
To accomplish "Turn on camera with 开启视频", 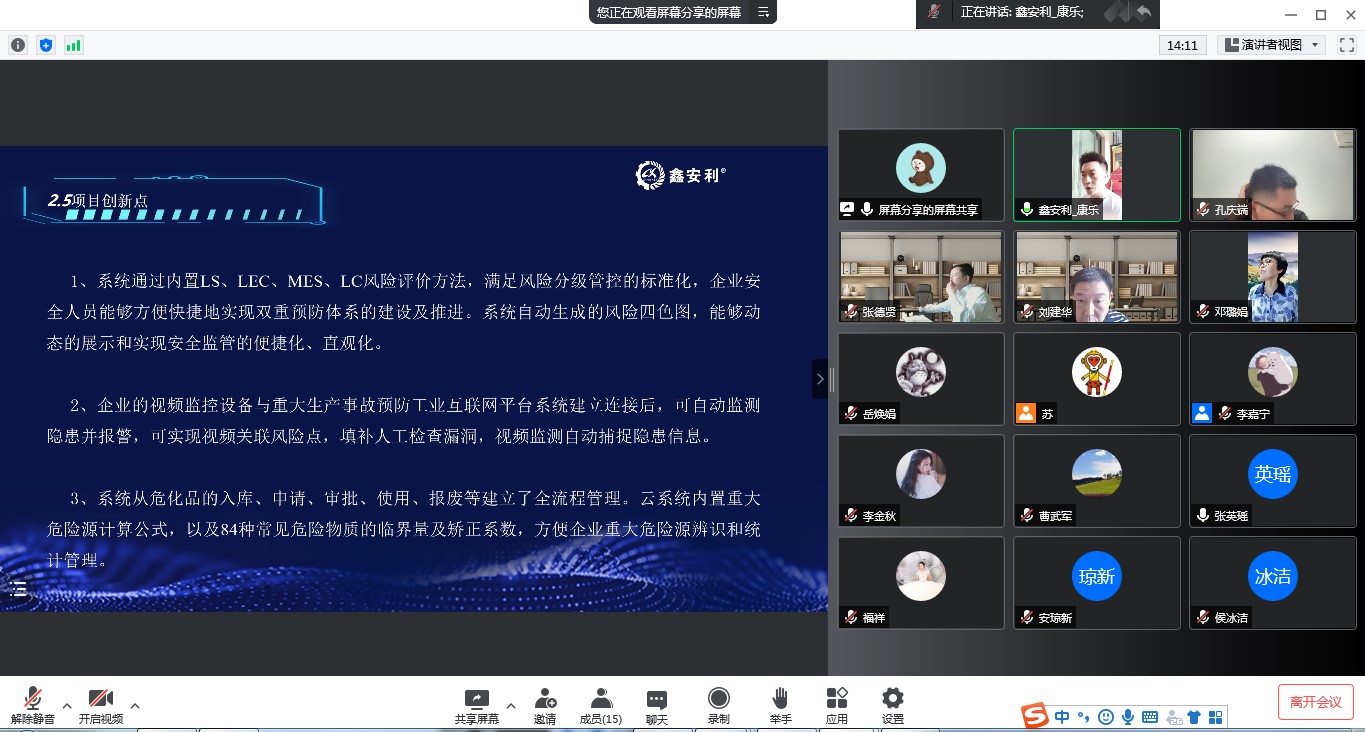I will point(100,699).
